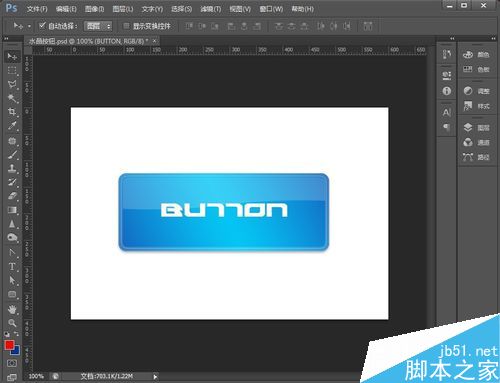Open the Image menu
The width and height of the screenshot is (500, 383).
pyautogui.click(x=94, y=9)
